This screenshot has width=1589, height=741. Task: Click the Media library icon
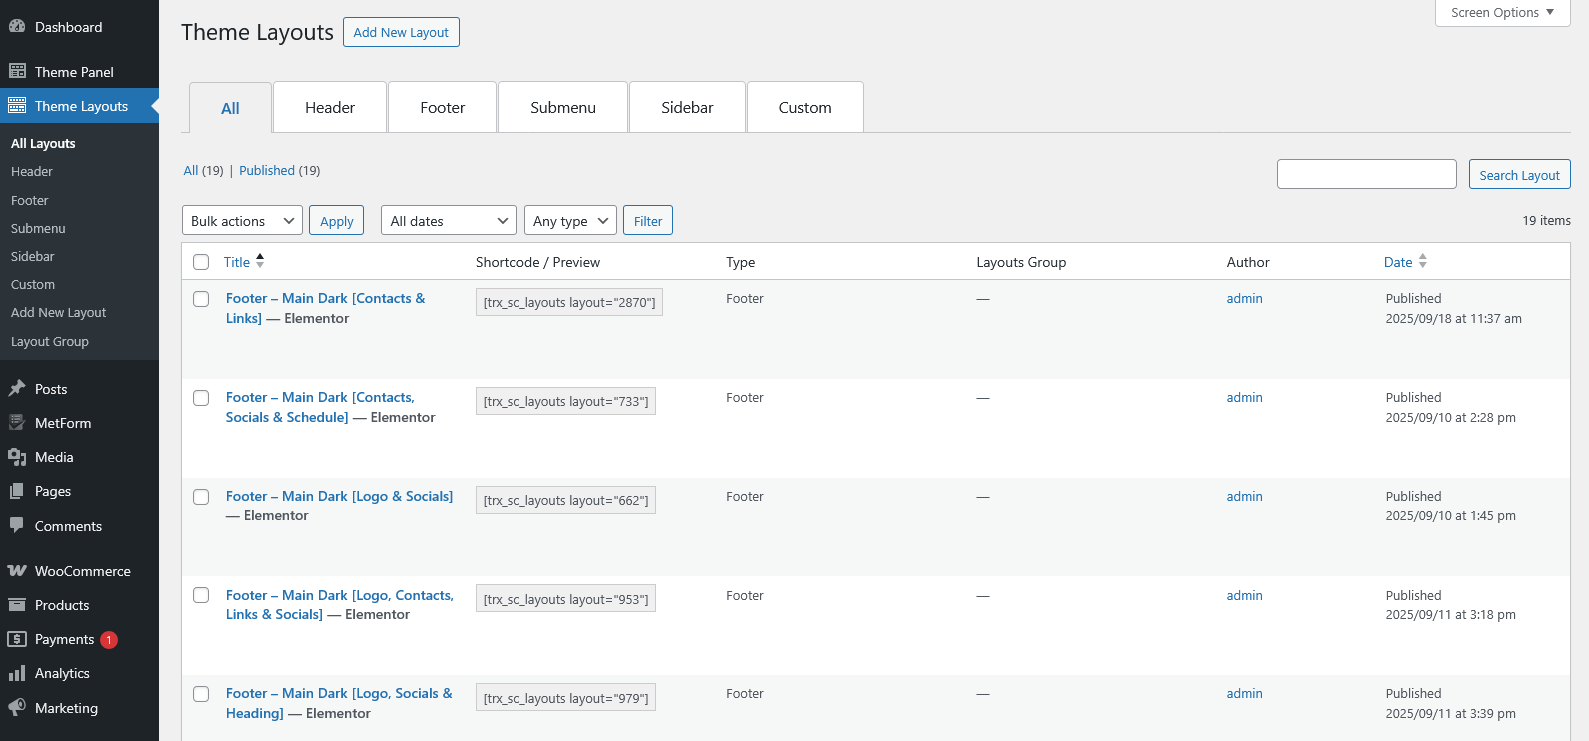point(17,457)
